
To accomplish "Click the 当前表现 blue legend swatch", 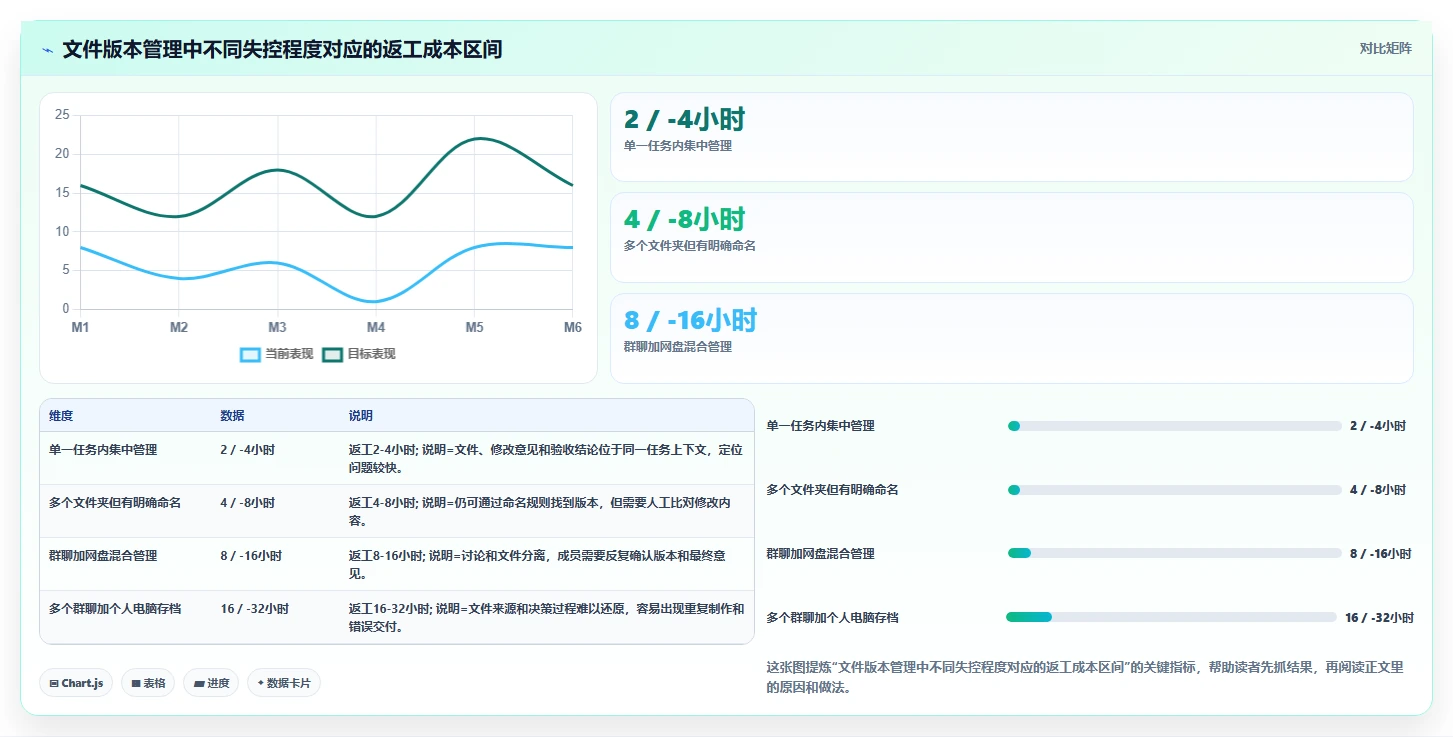I will point(250,354).
